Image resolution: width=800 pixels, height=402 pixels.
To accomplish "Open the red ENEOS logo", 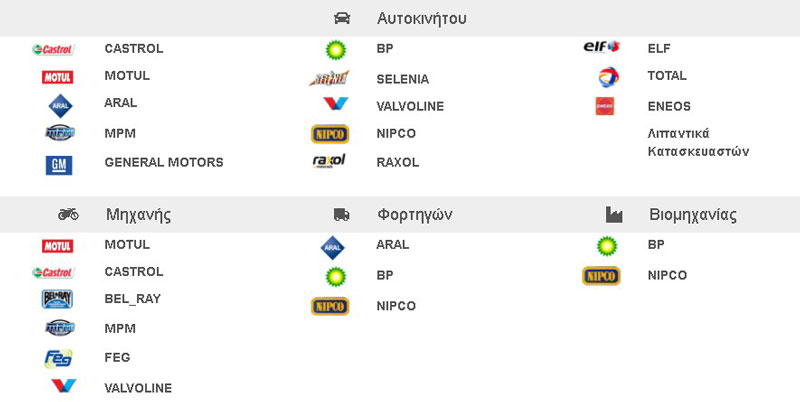I will 605,106.
